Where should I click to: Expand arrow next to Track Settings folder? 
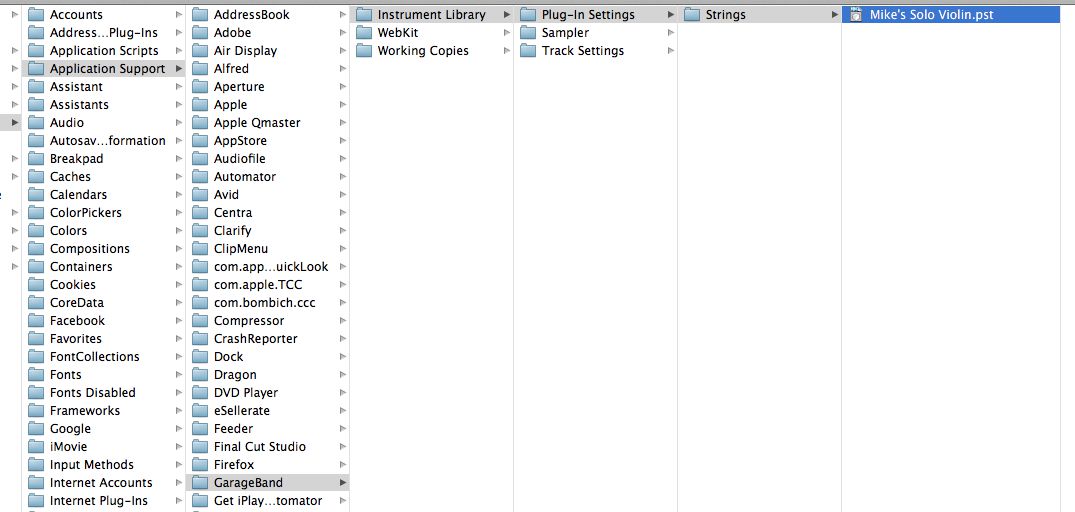[671, 51]
